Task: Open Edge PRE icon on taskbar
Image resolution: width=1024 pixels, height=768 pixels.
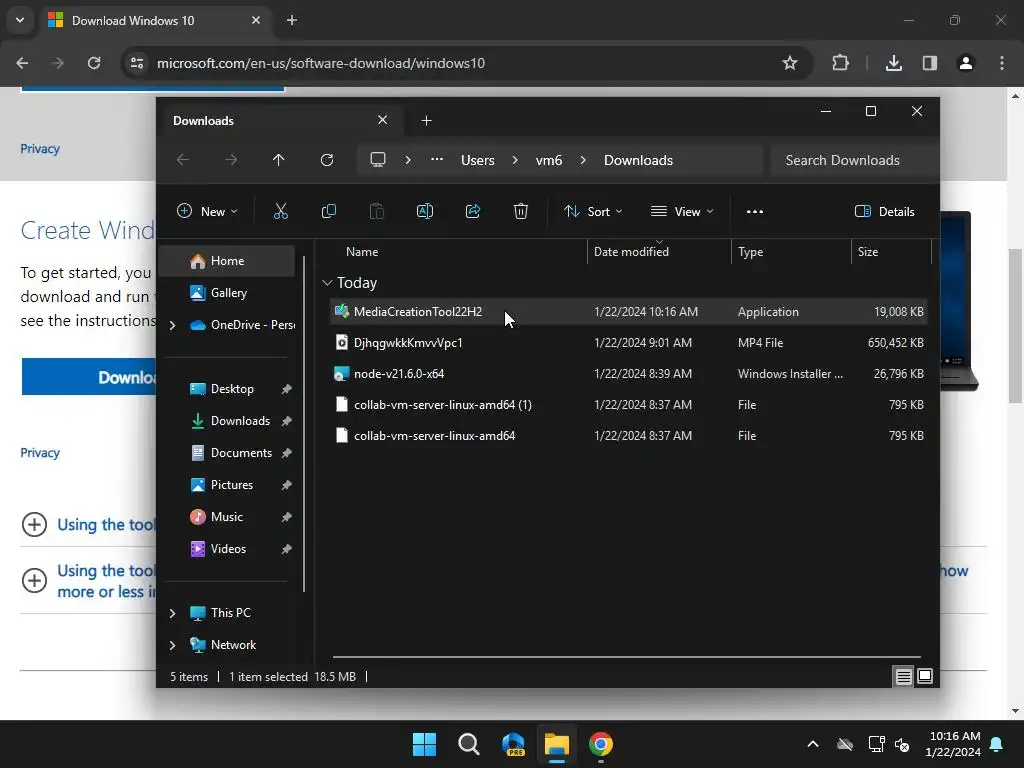Action: pos(513,744)
